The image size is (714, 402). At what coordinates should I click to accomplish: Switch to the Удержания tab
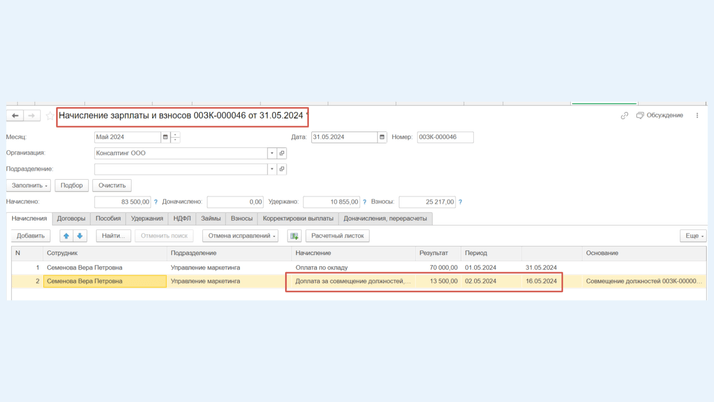[x=147, y=218]
